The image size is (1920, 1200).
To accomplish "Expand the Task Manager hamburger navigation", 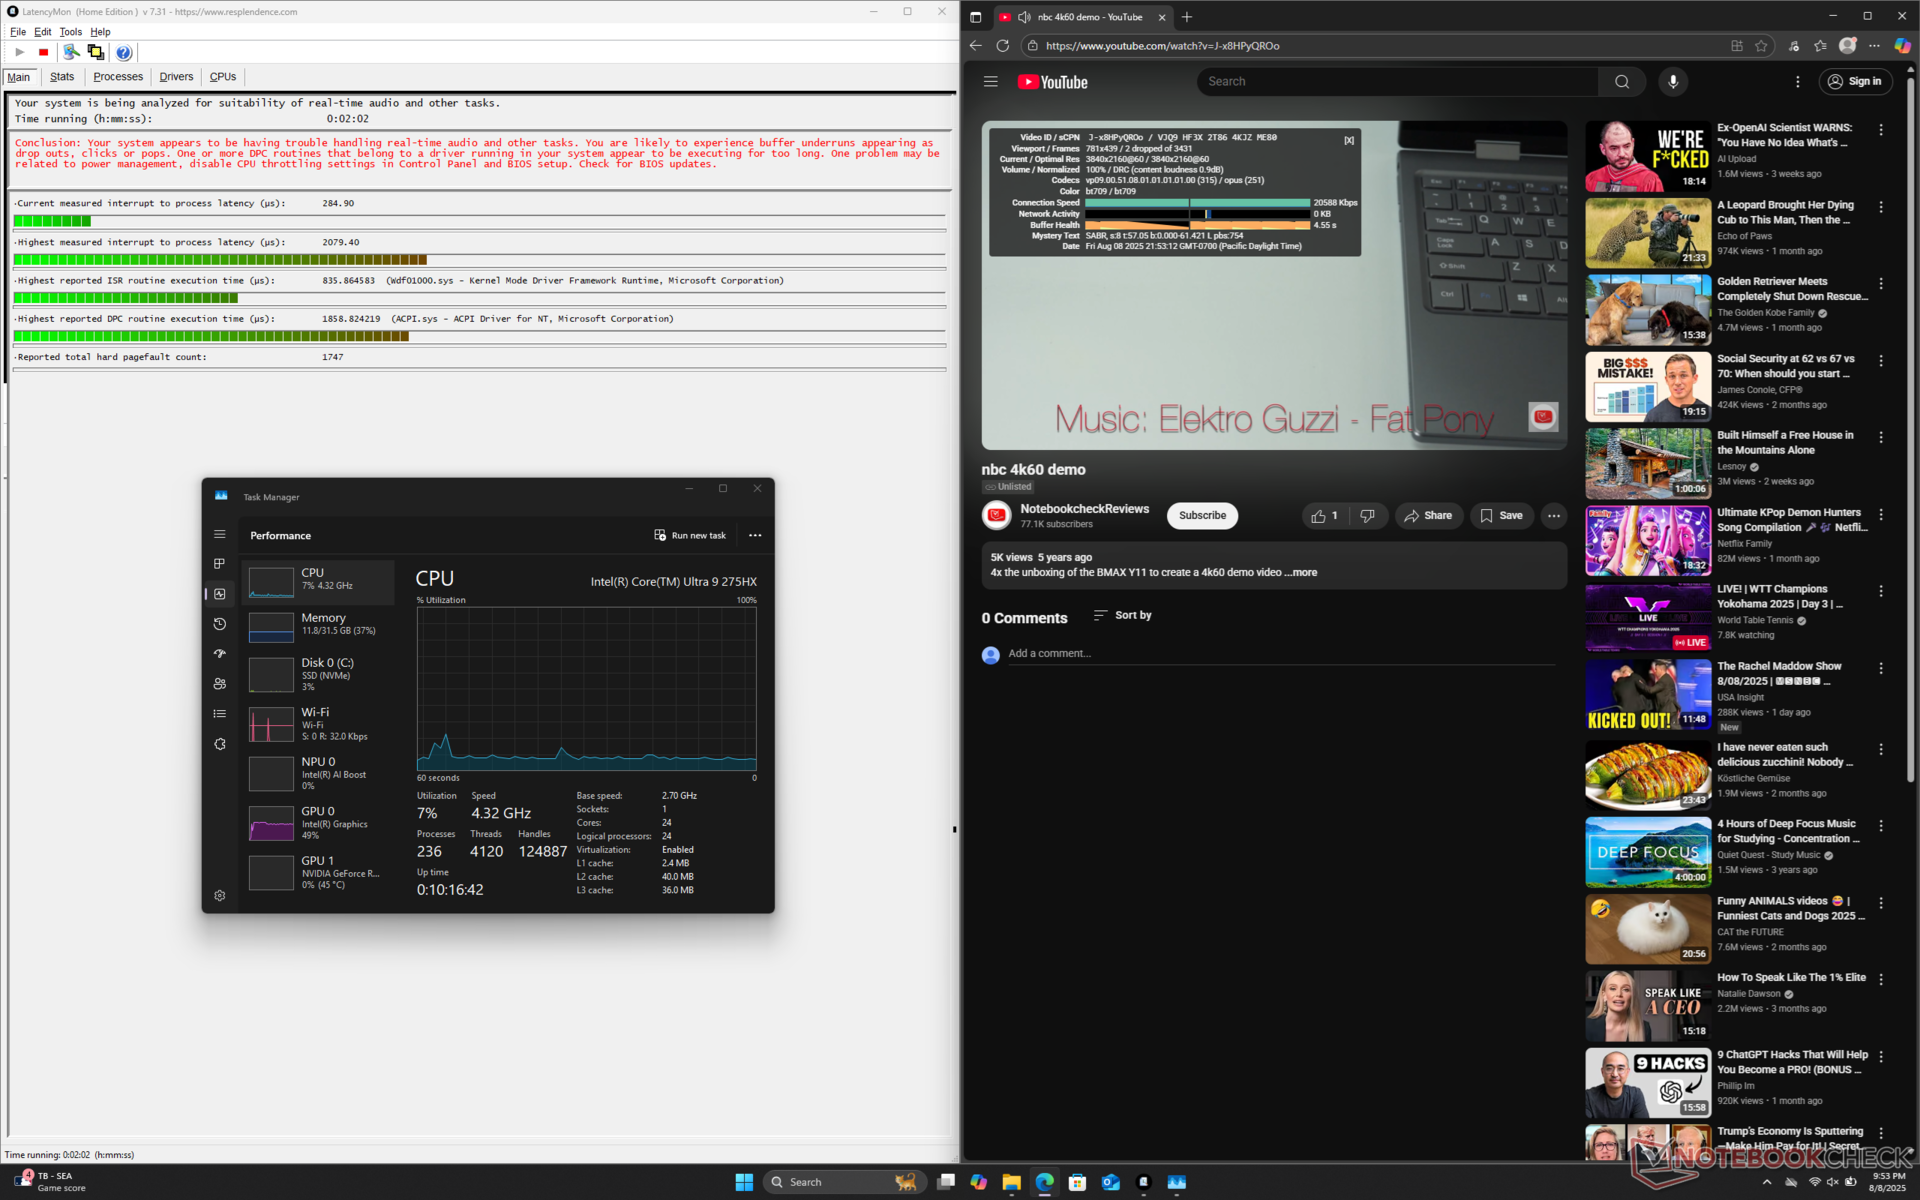I will tap(220, 534).
